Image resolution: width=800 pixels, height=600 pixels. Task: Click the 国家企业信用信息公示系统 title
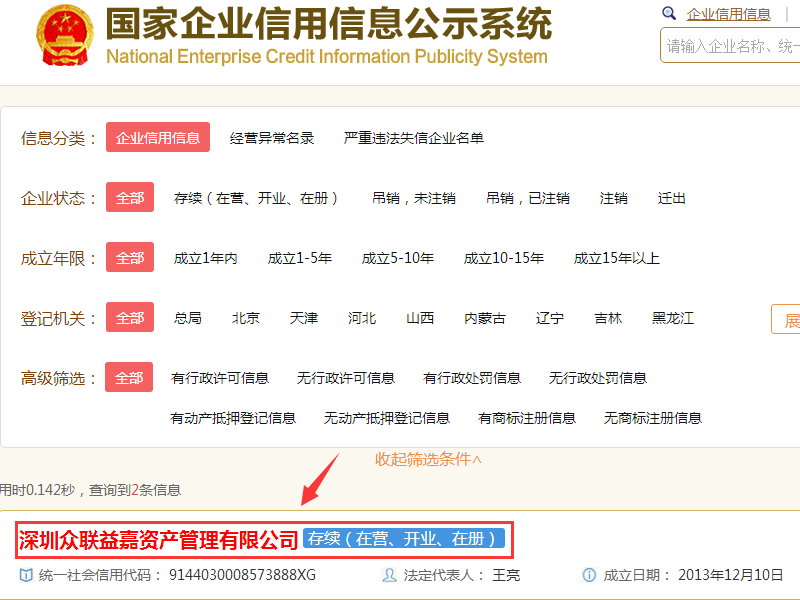tap(329, 23)
